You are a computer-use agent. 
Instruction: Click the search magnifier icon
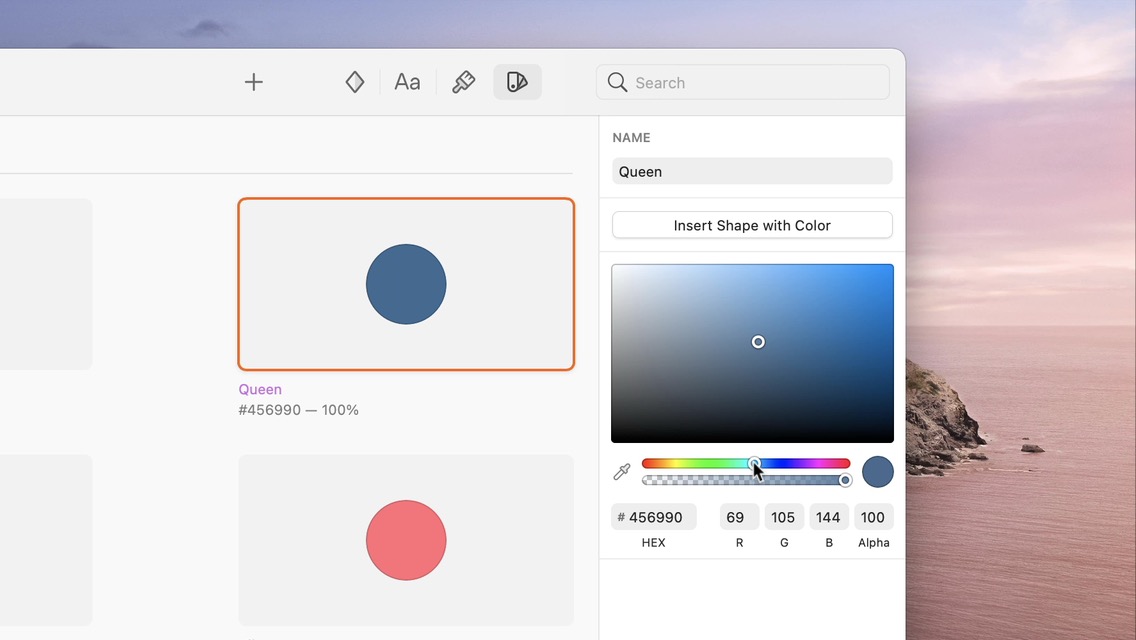(618, 82)
